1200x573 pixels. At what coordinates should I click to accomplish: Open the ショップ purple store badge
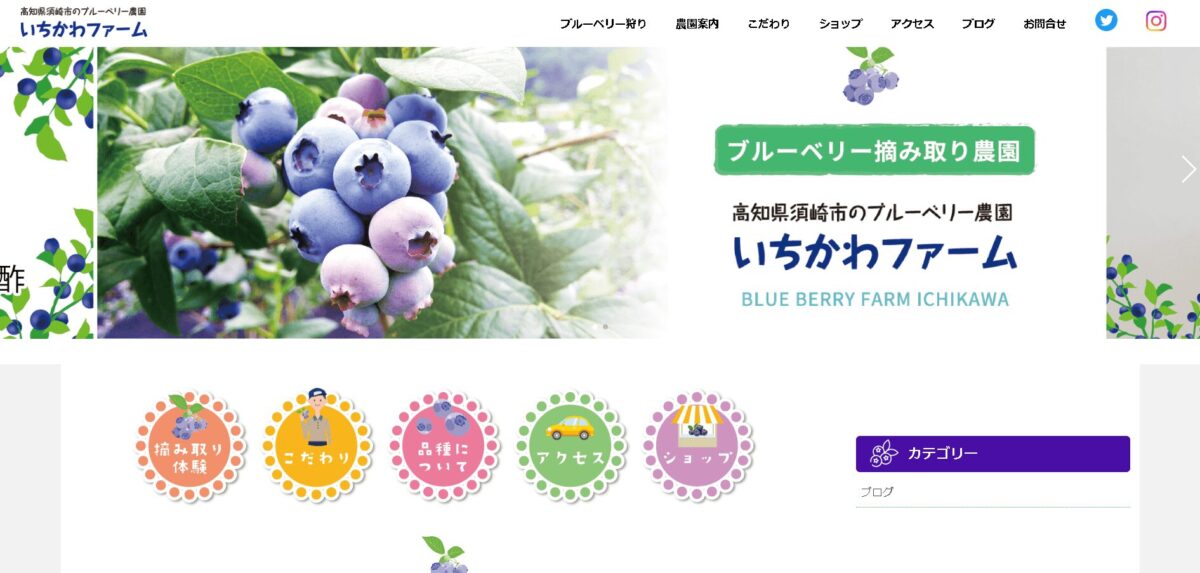tap(698, 446)
